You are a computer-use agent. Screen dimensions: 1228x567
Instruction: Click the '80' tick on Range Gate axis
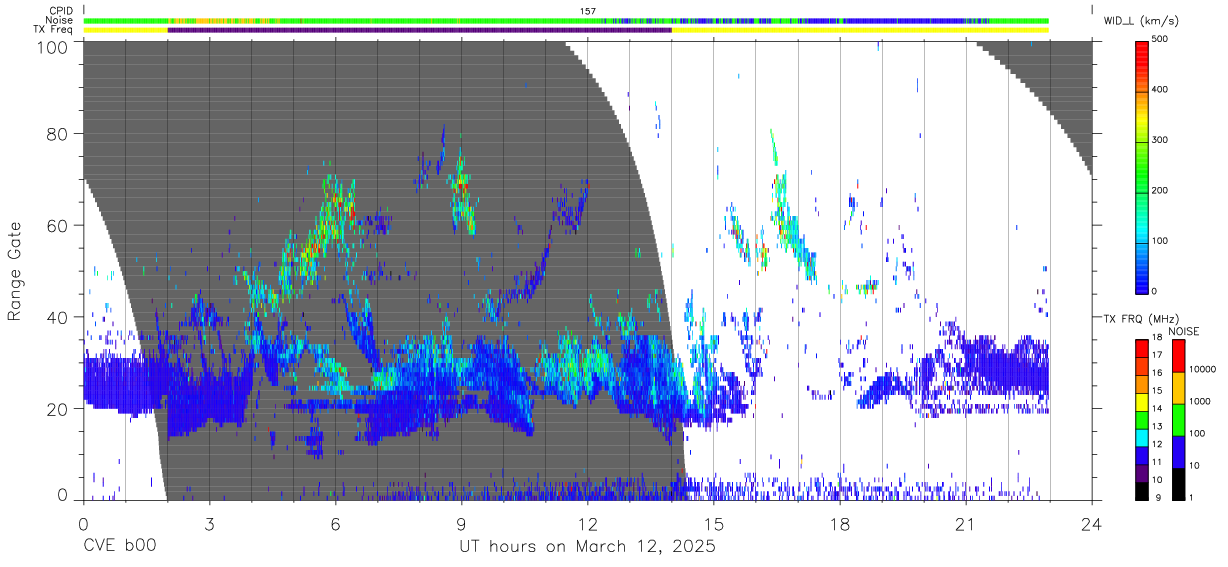[59, 133]
